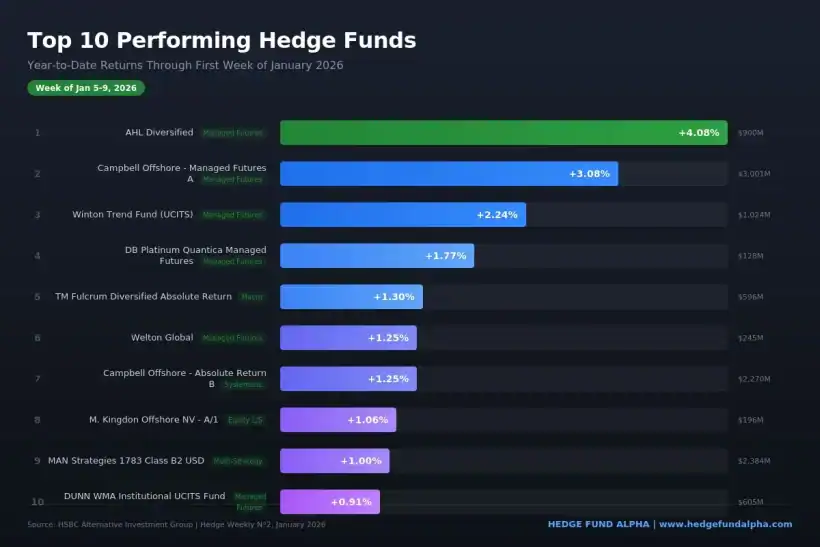820x547 pixels.
Task: Open the www.hedgefundalpha.com link
Action: click(725, 524)
